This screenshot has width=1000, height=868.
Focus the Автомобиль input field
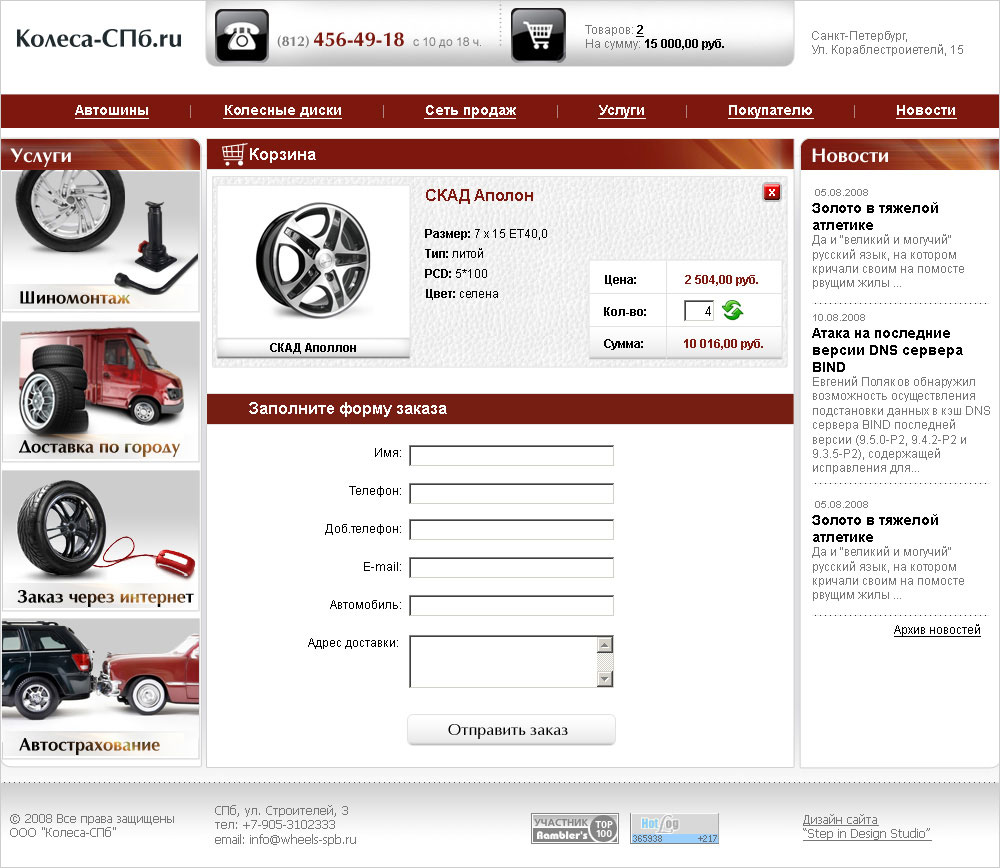click(511, 605)
